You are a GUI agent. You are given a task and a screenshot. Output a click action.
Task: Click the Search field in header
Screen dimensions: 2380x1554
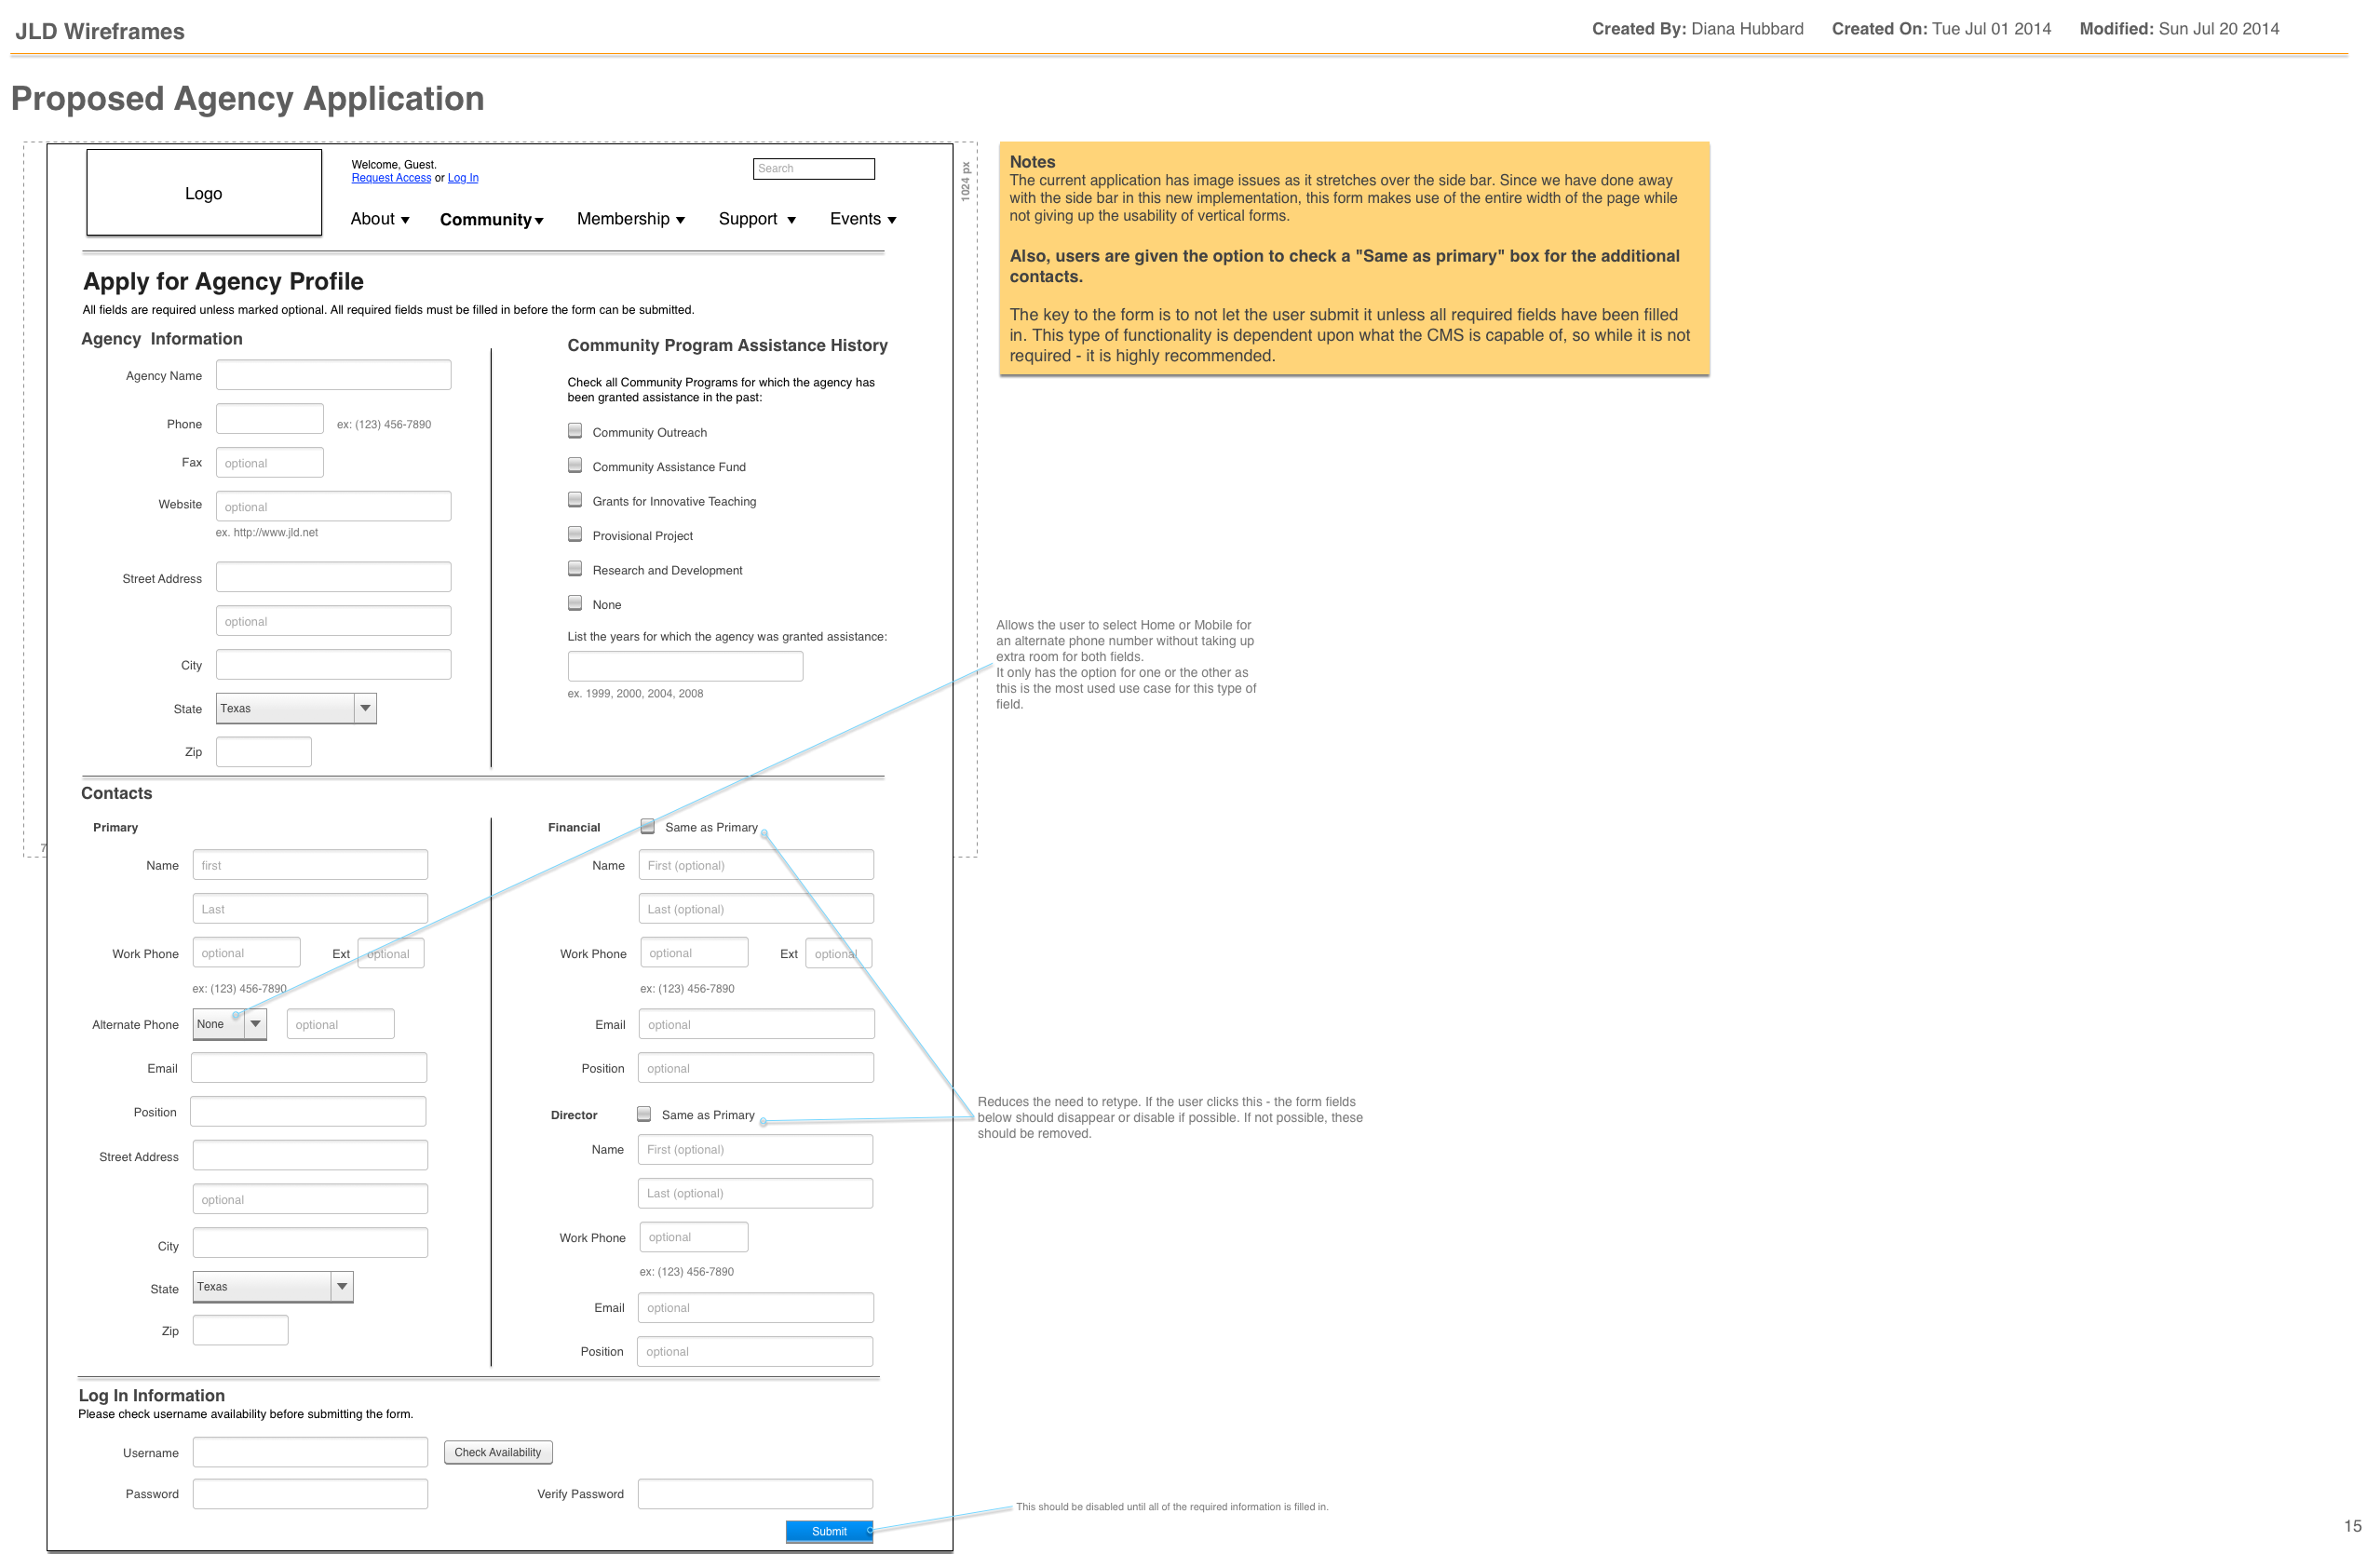[814, 169]
